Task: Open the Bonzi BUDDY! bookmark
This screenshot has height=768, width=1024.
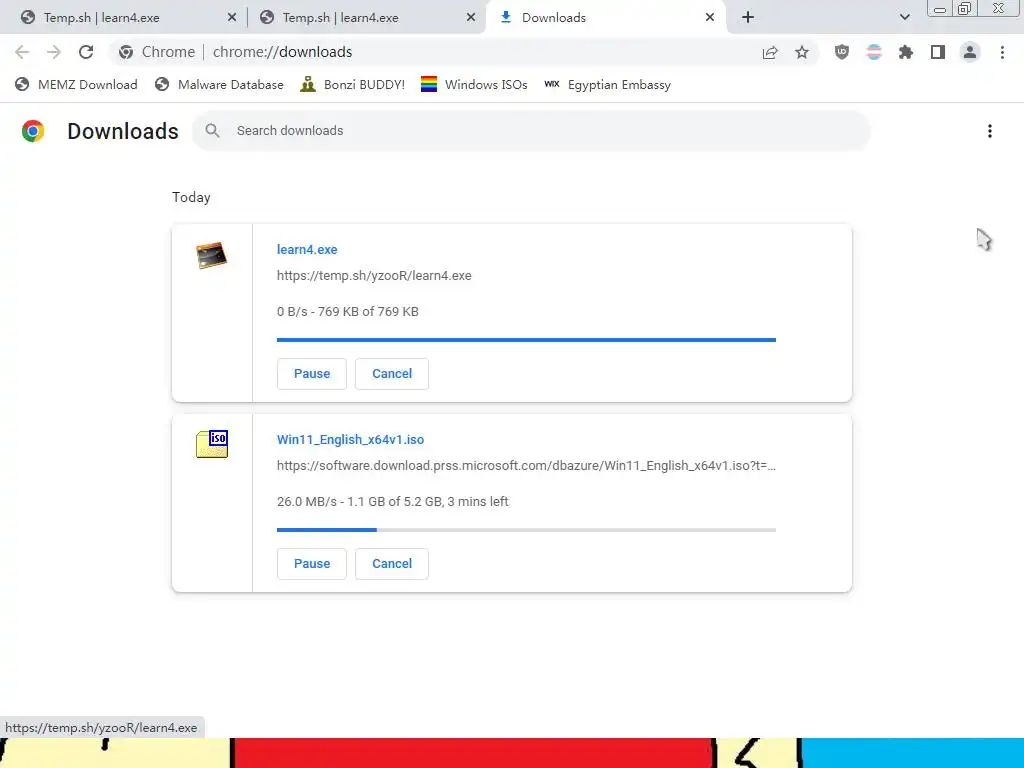Action: tap(353, 85)
